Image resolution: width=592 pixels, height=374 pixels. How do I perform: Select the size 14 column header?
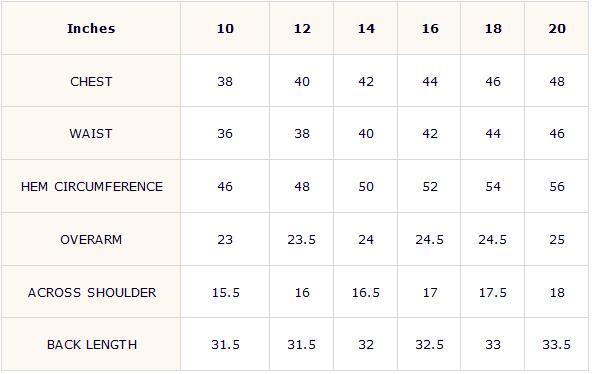[366, 29]
